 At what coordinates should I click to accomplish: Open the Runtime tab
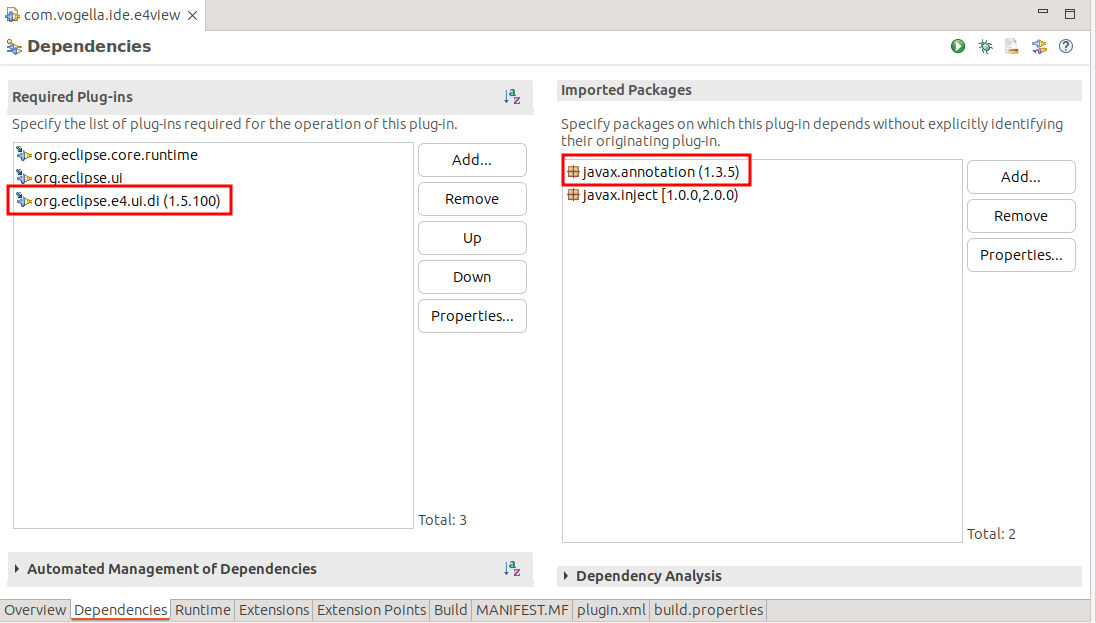point(203,610)
